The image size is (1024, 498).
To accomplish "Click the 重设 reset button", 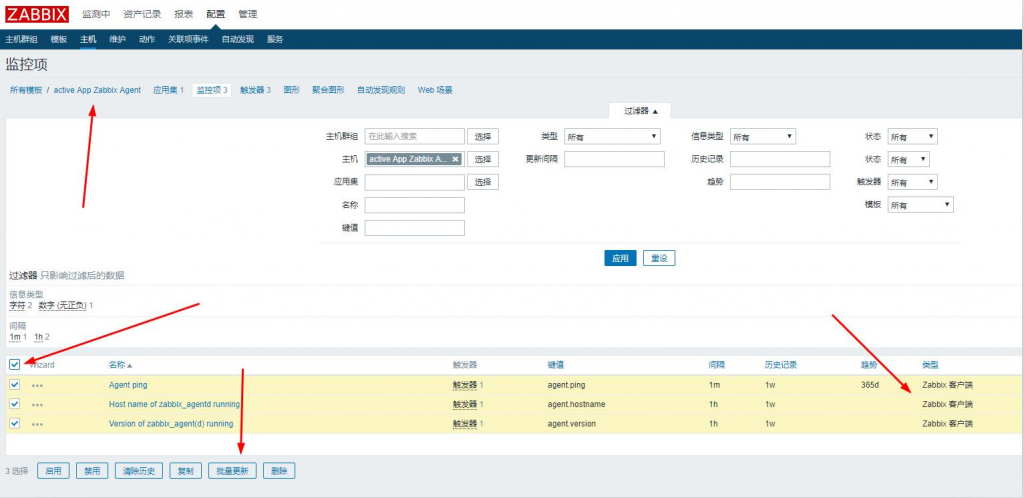I will click(x=659, y=258).
